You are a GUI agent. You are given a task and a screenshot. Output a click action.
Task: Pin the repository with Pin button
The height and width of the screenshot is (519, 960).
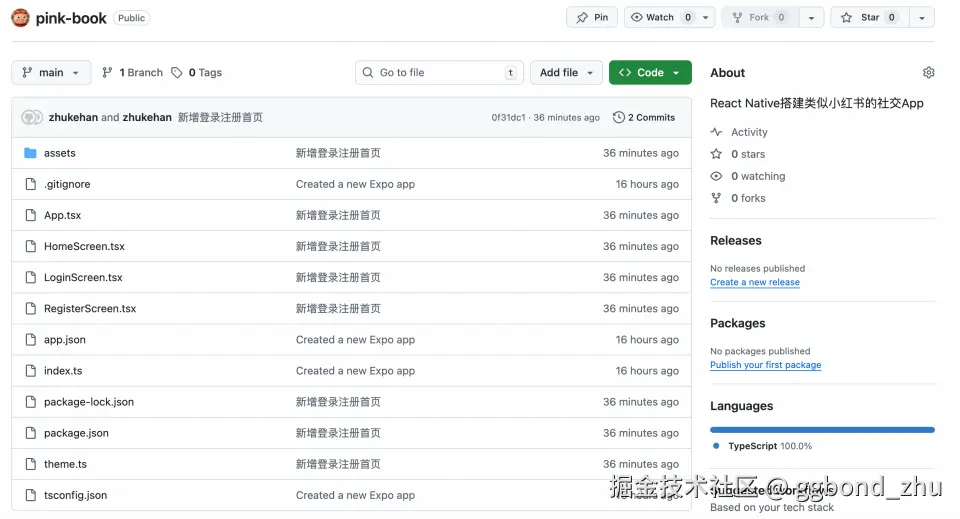(x=591, y=17)
